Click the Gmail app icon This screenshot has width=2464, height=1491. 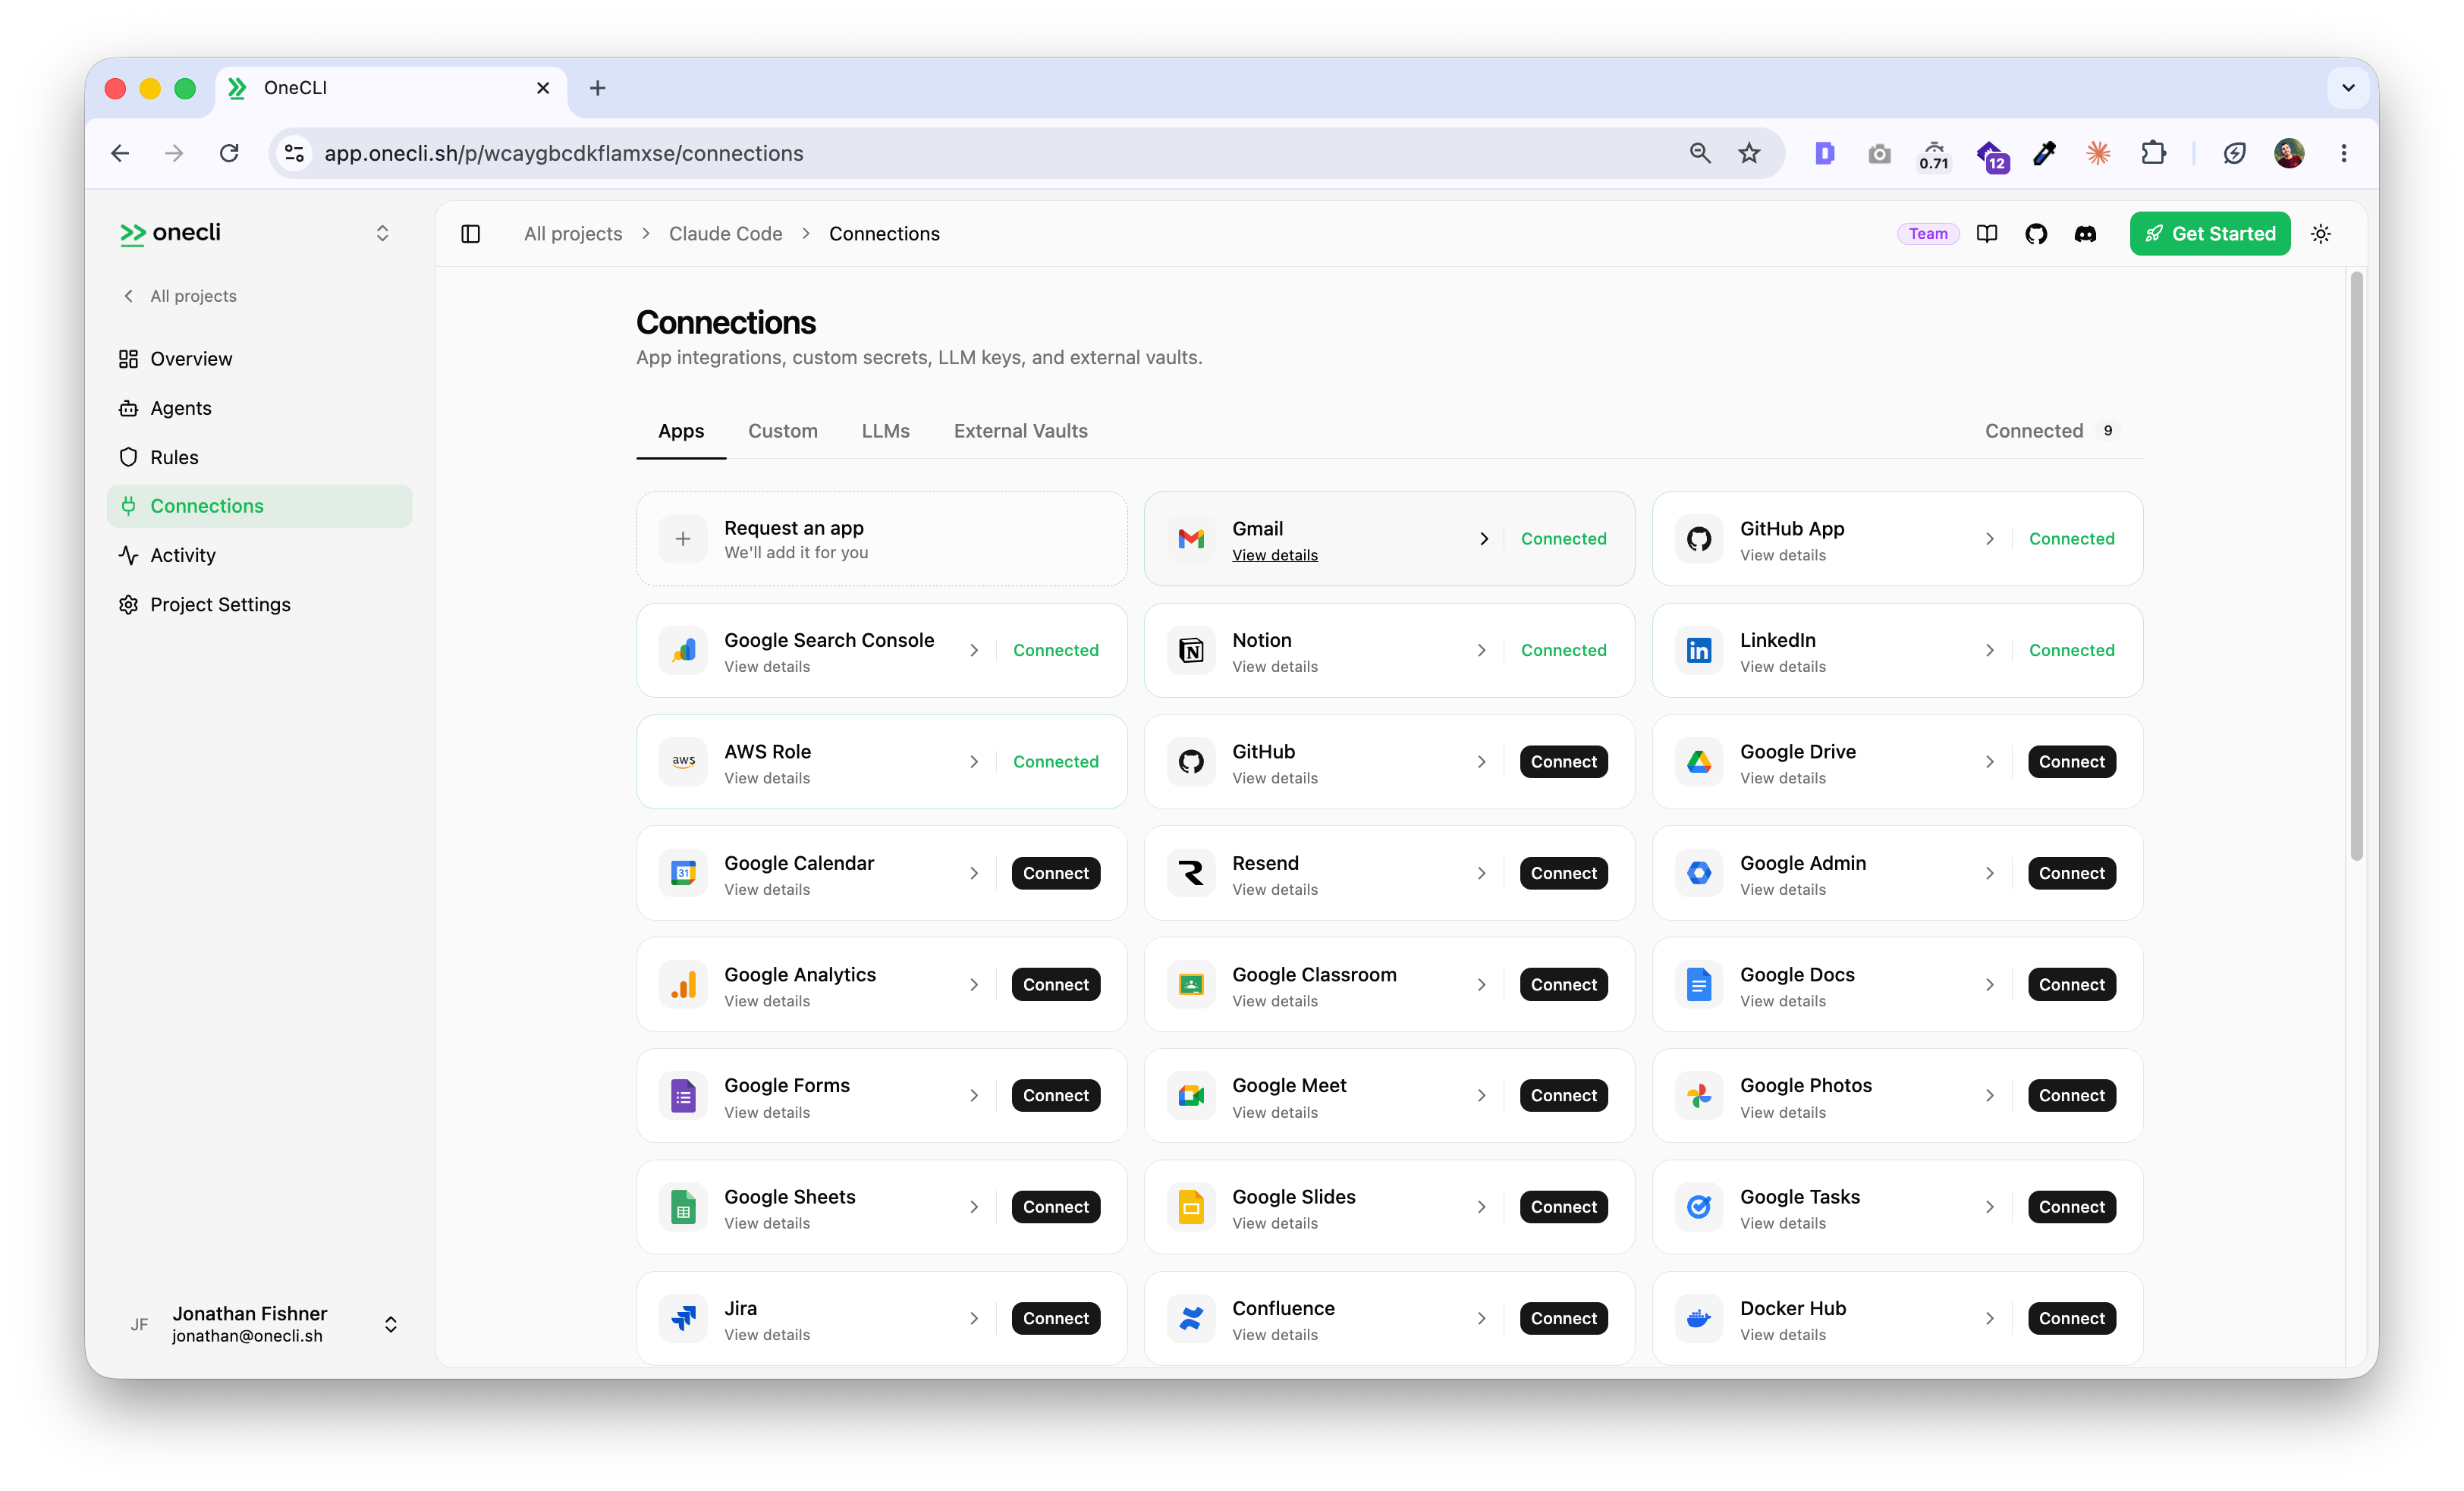click(x=1191, y=539)
